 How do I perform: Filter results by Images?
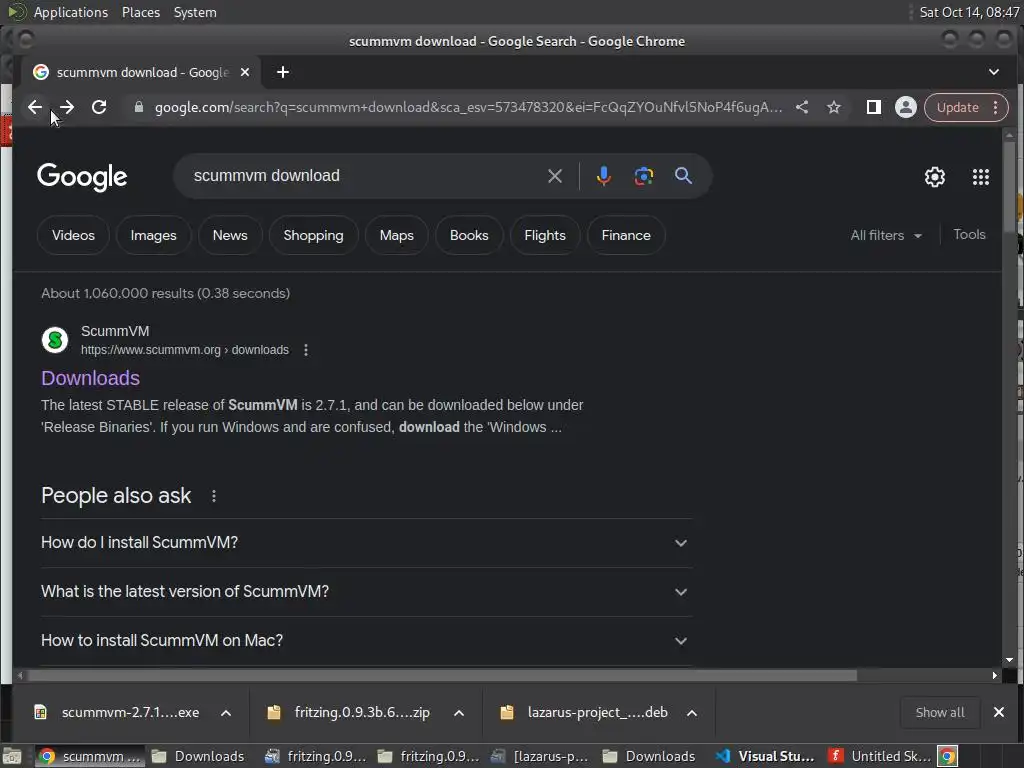point(153,235)
